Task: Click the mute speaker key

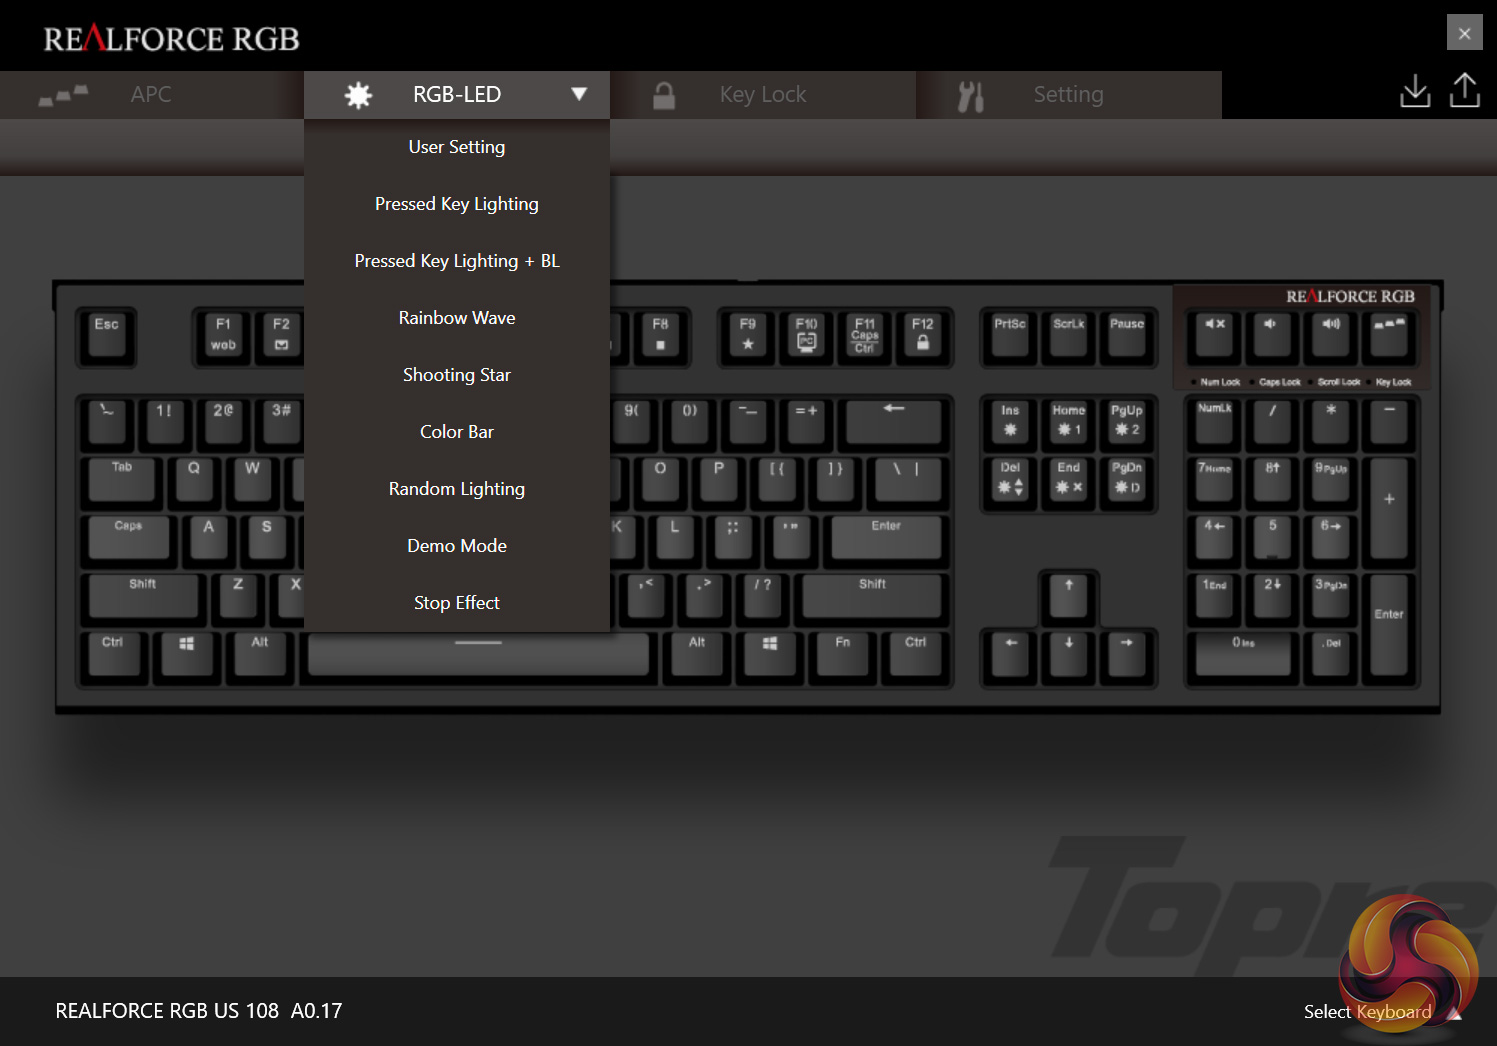Action: [1215, 335]
